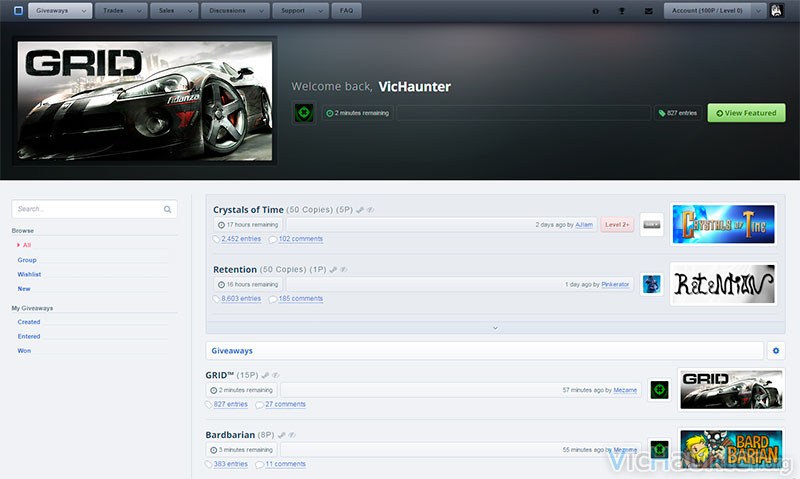Open Crystals of Time giveaway title
Screen dimensions: 800x479
point(248,210)
